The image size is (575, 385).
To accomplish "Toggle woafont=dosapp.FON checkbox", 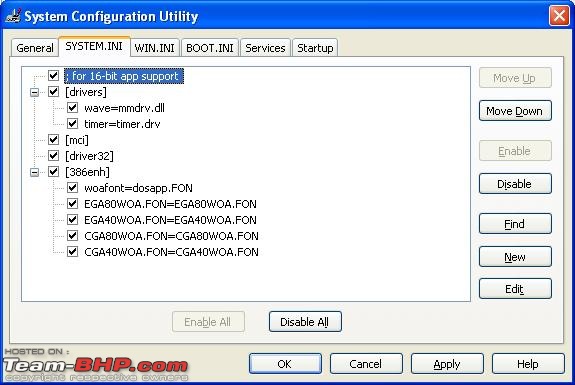I will [x=73, y=188].
